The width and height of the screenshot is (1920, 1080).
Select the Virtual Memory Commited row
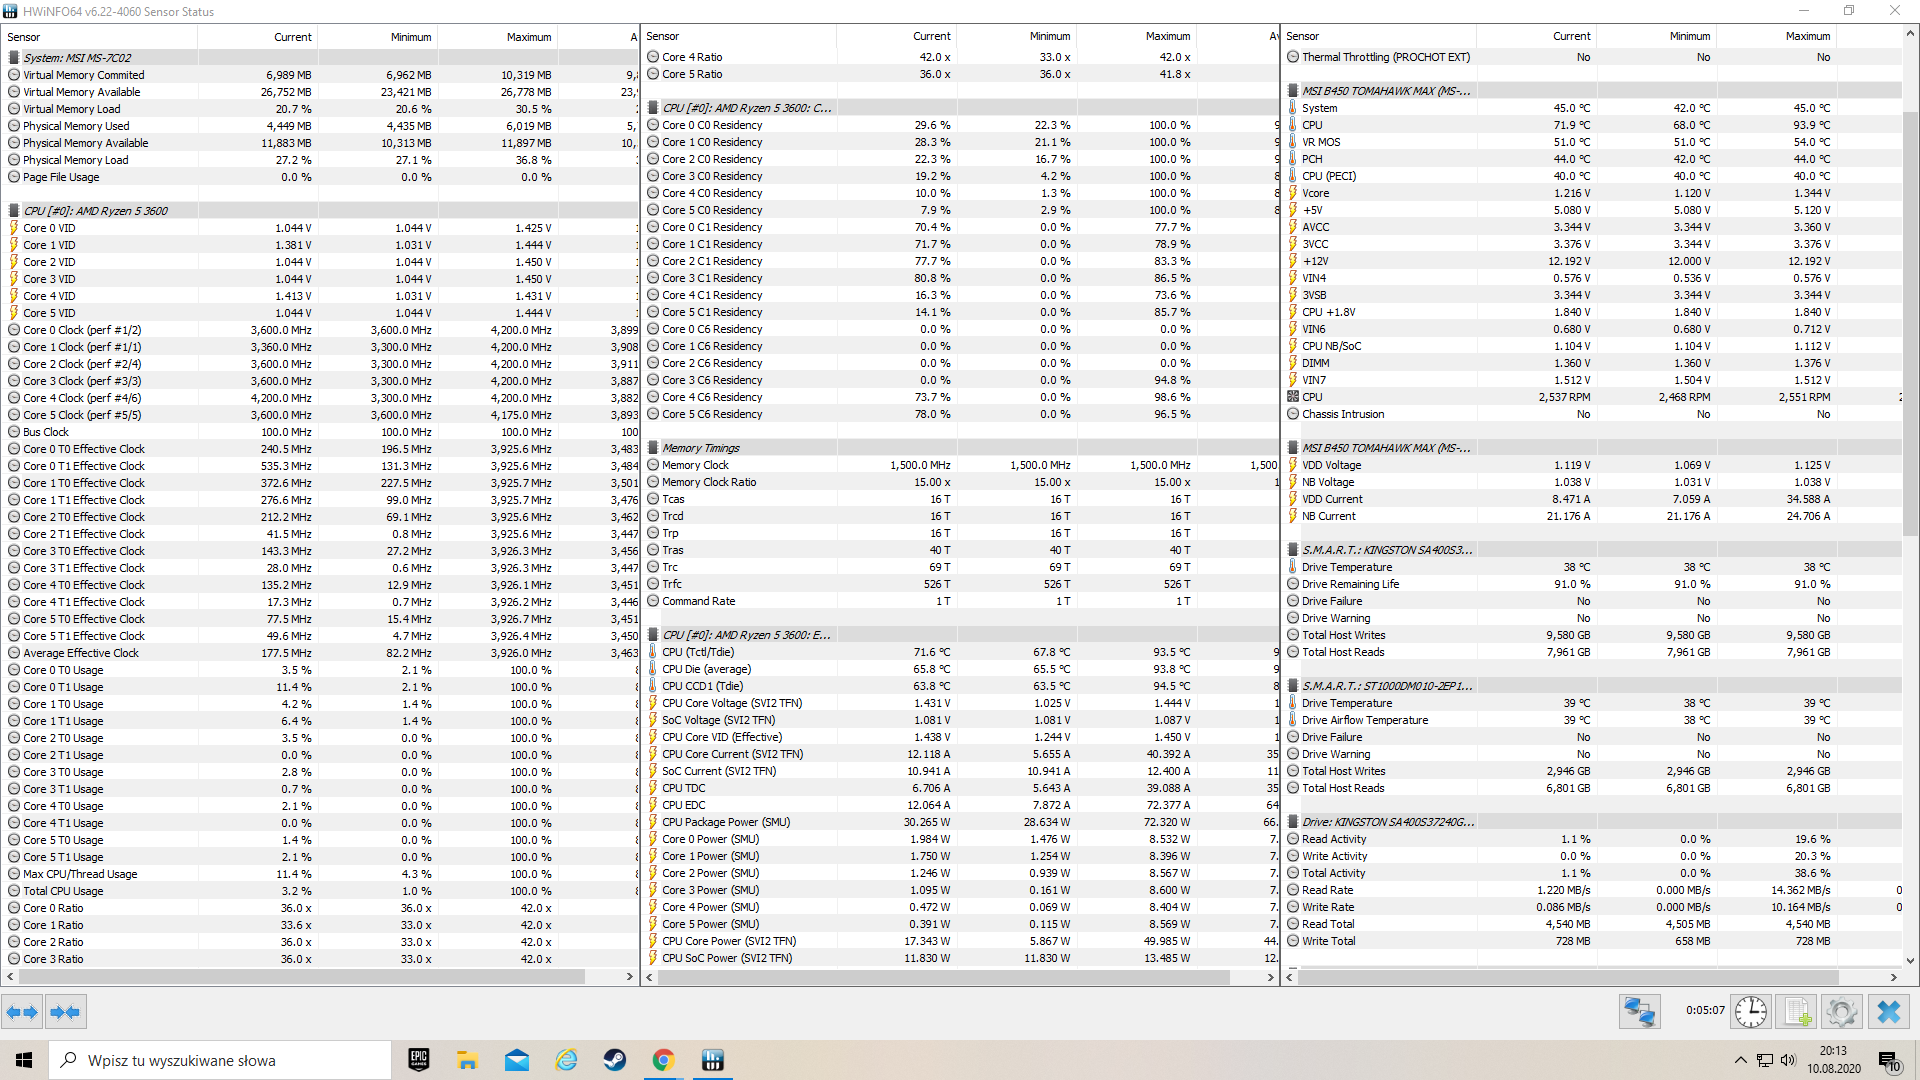click(x=320, y=75)
